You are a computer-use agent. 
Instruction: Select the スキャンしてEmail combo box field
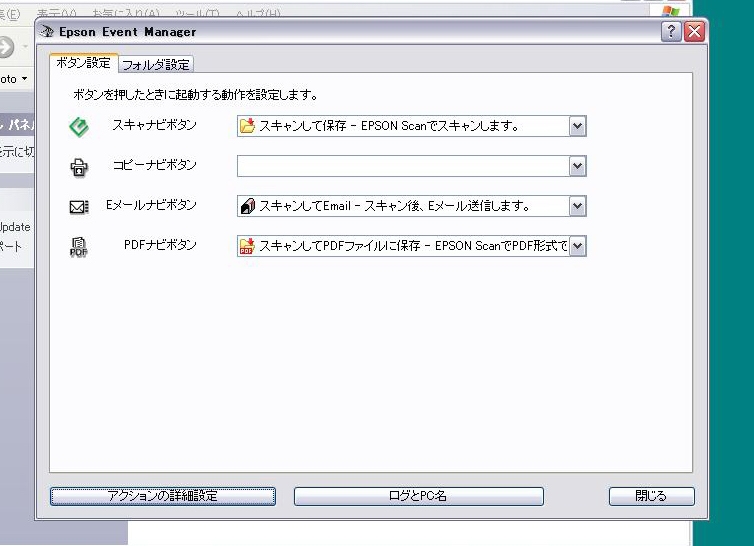pyautogui.click(x=412, y=206)
